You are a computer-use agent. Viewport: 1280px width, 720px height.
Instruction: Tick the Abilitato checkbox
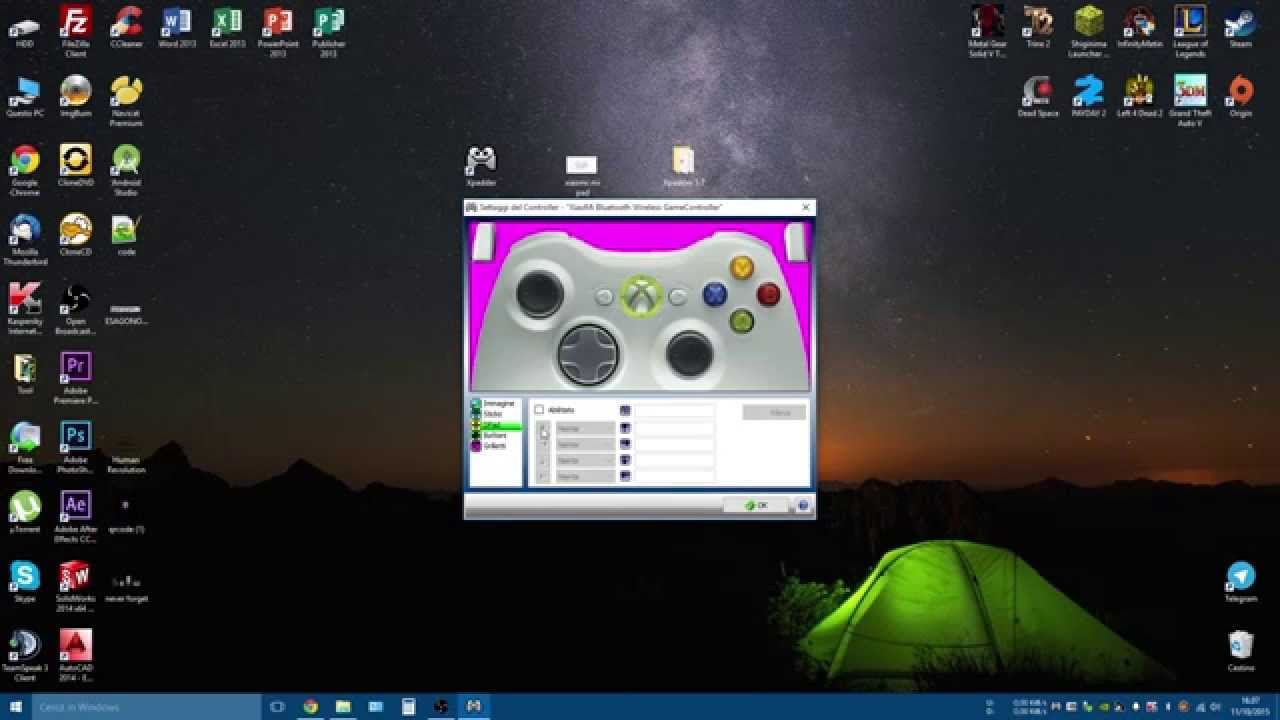539,410
